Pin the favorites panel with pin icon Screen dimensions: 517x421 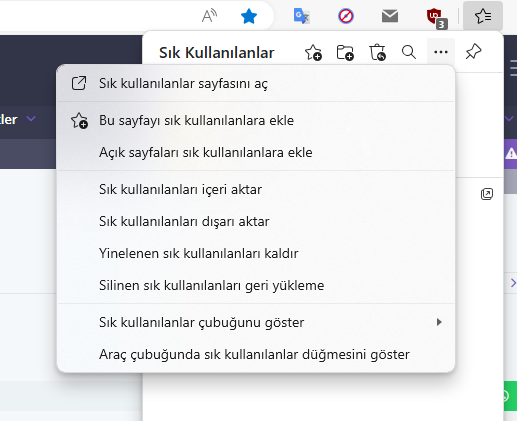(473, 52)
